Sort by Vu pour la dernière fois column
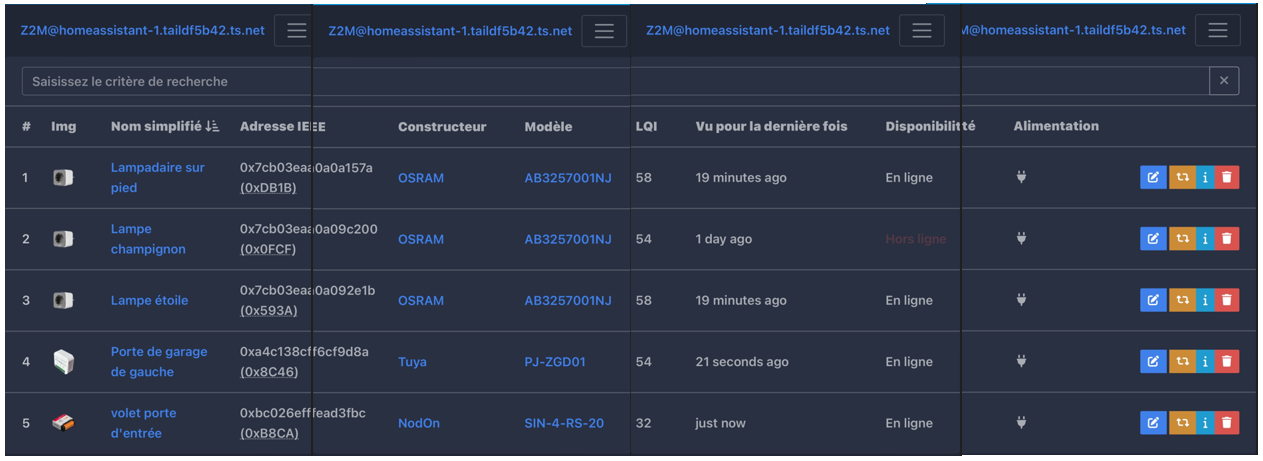The image size is (1263, 461). tap(771, 126)
